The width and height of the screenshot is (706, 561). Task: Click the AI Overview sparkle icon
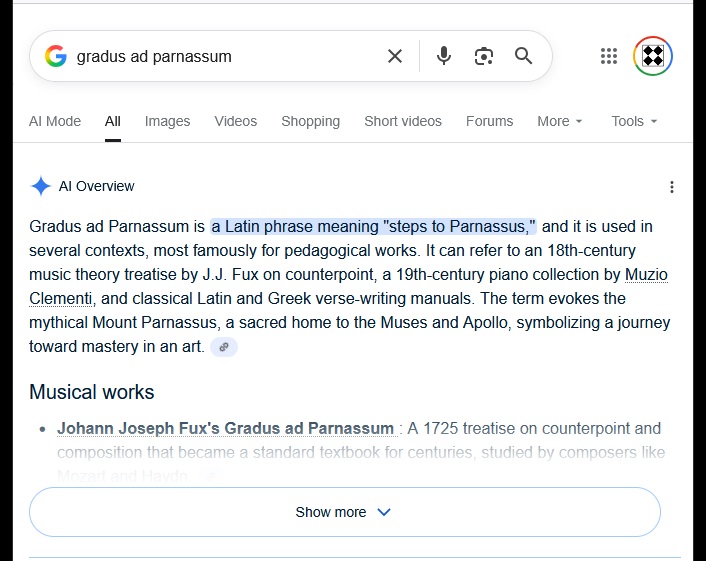(41, 186)
